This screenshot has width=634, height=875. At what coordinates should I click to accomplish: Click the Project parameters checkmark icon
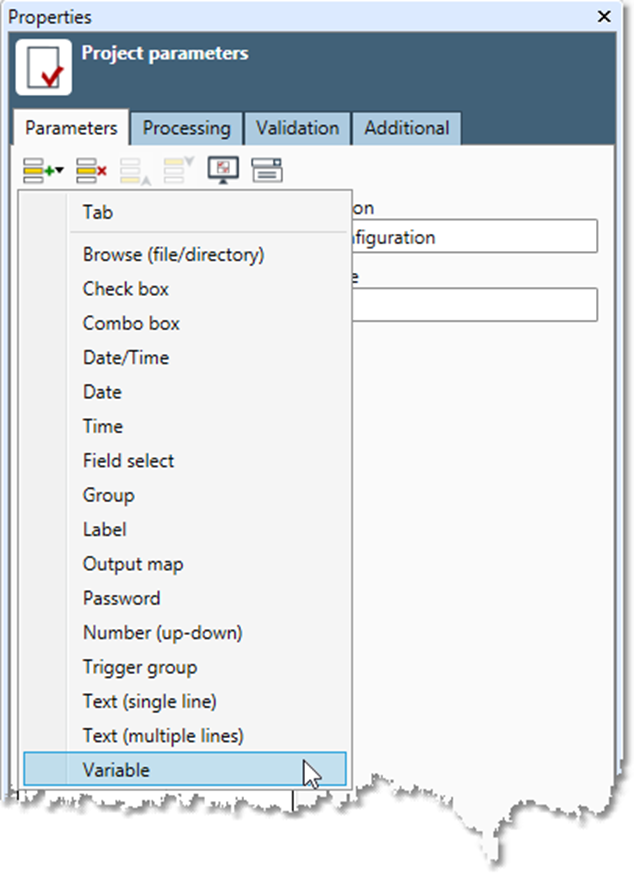(44, 69)
